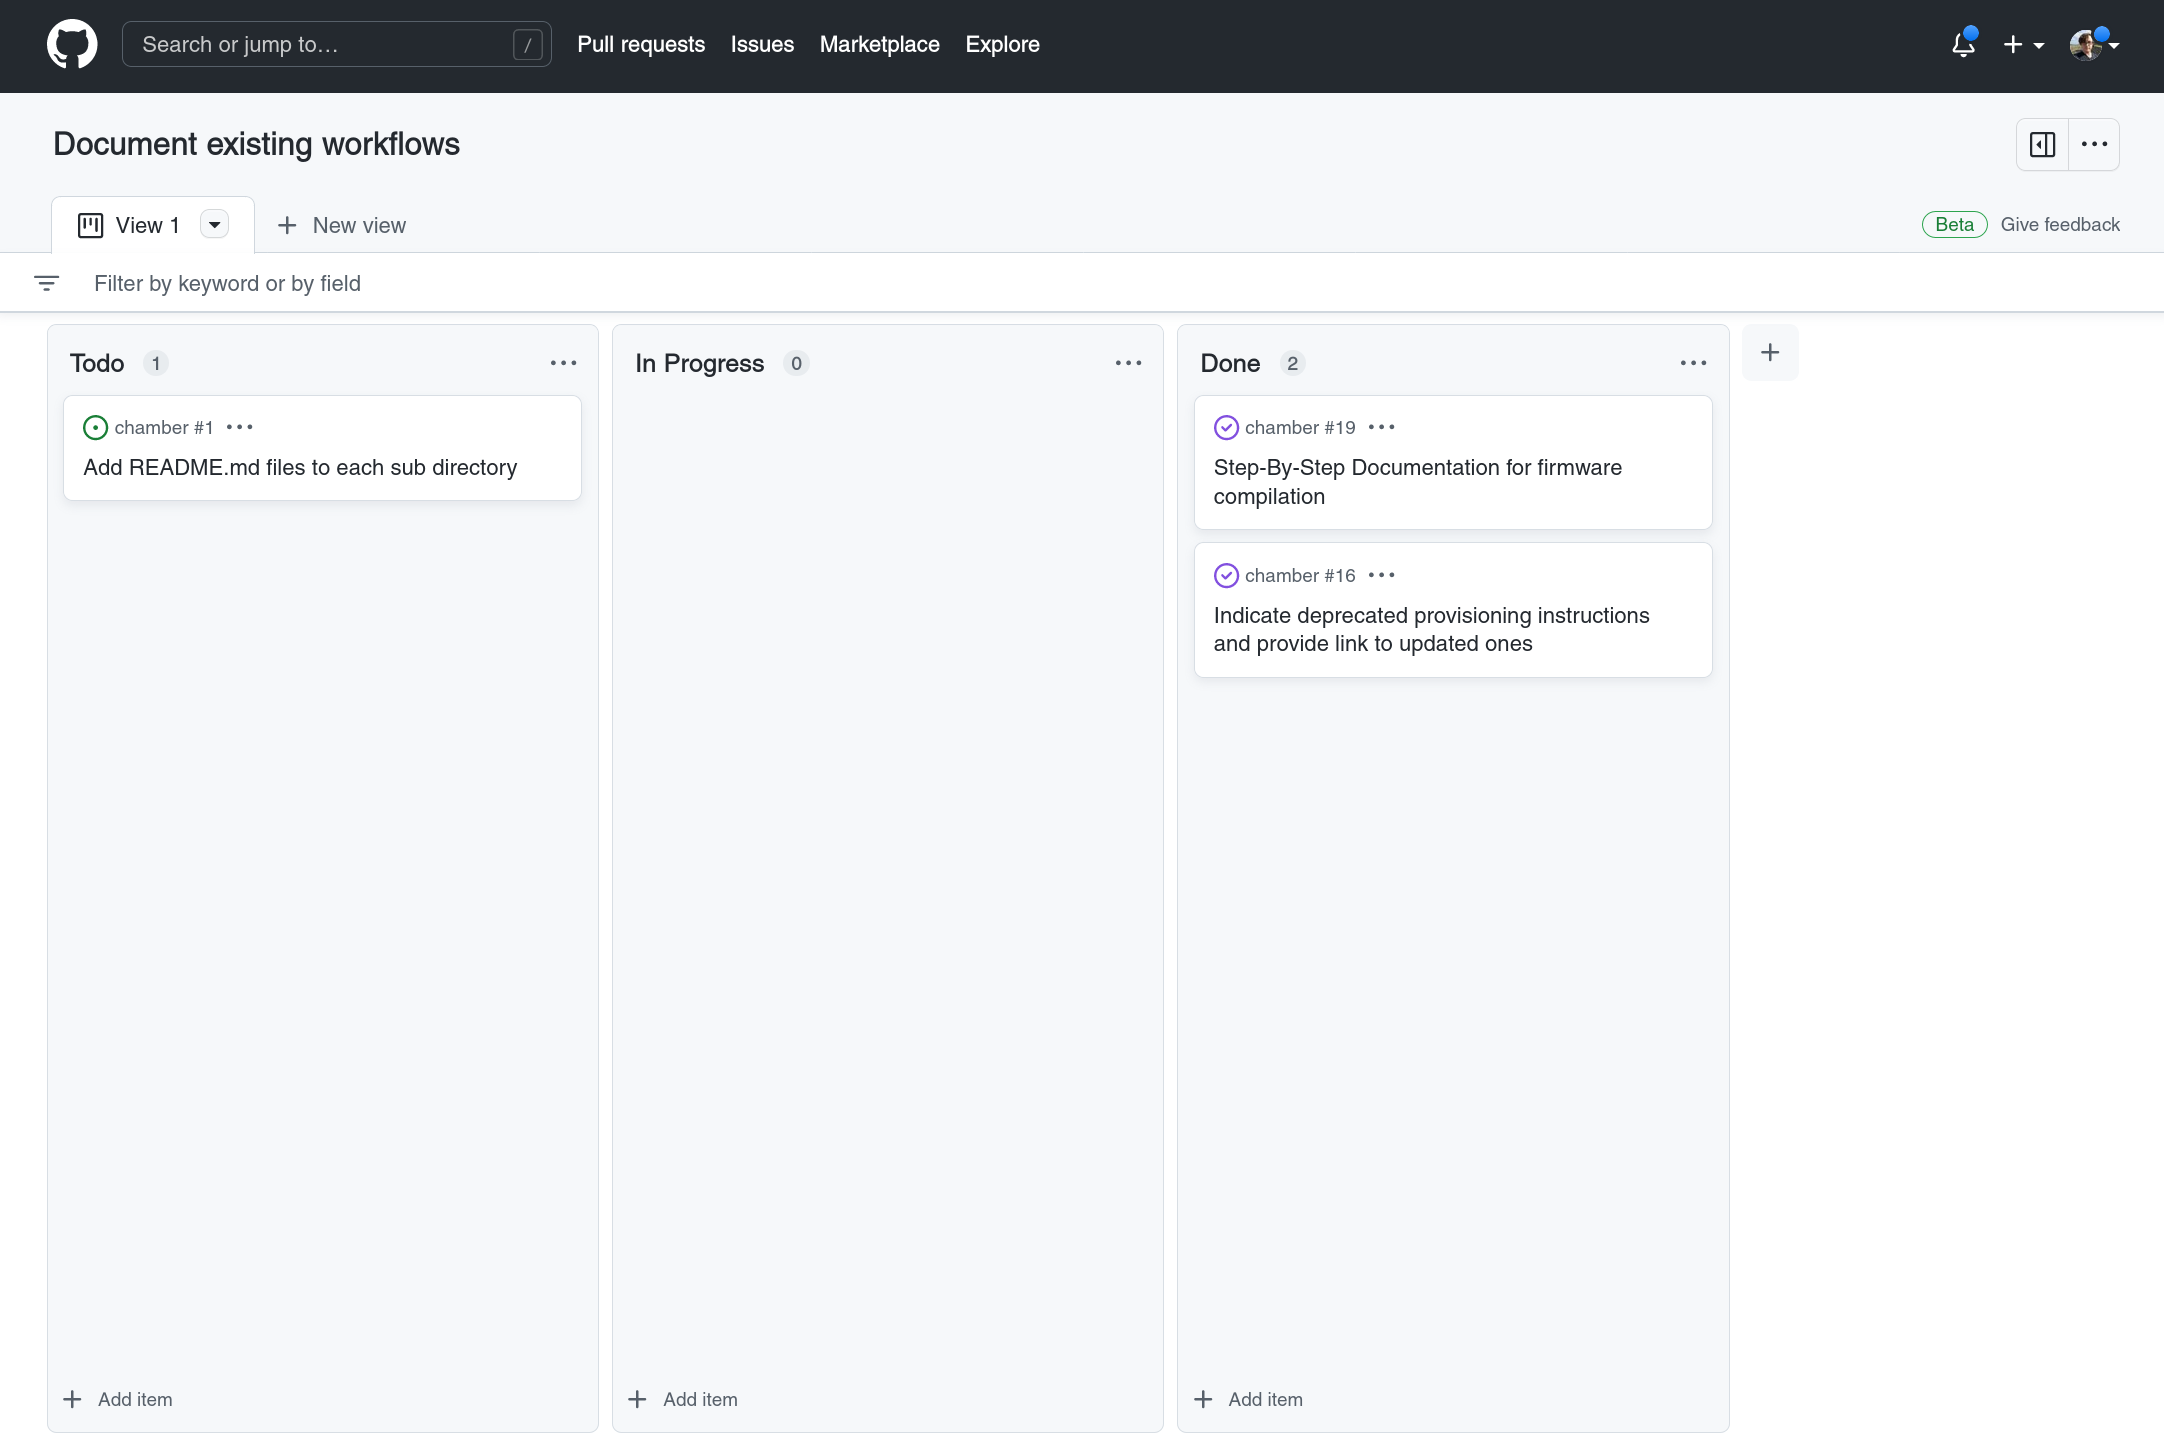Add a new column with plus button

[x=1770, y=352]
